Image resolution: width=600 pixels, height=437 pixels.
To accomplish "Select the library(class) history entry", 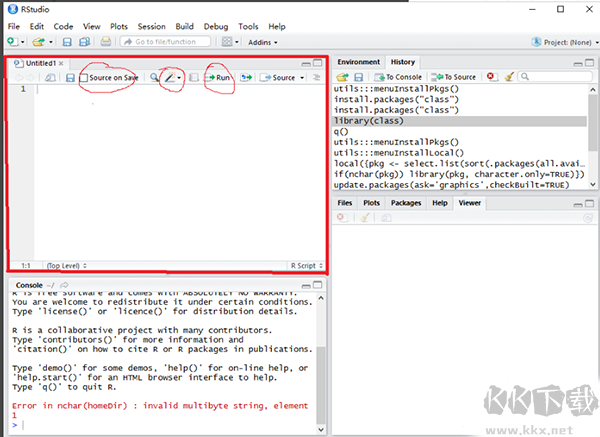I will pos(460,121).
